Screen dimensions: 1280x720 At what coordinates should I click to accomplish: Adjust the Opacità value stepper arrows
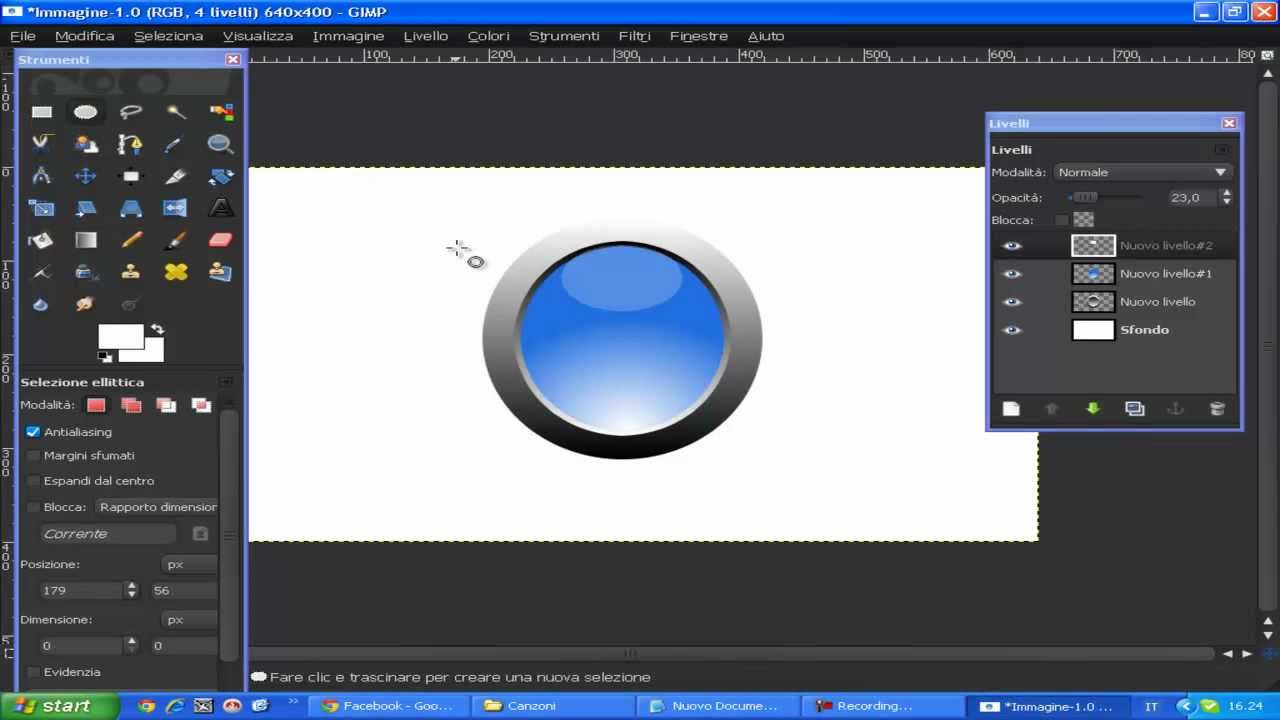[1227, 198]
